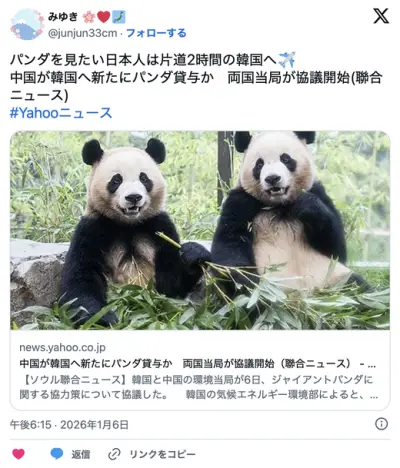Open the circled info icon beside the date
The width and height of the screenshot is (400, 468).
pos(381,424)
